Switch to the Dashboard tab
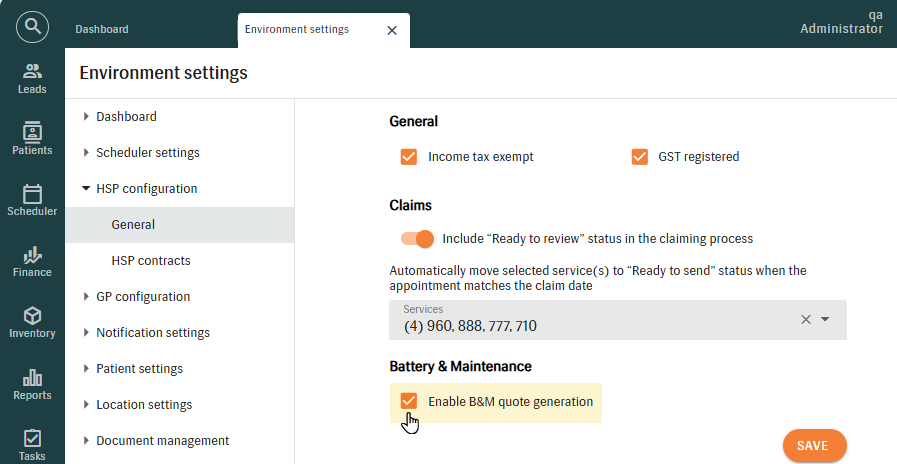Image resolution: width=897 pixels, height=464 pixels. coord(102,30)
